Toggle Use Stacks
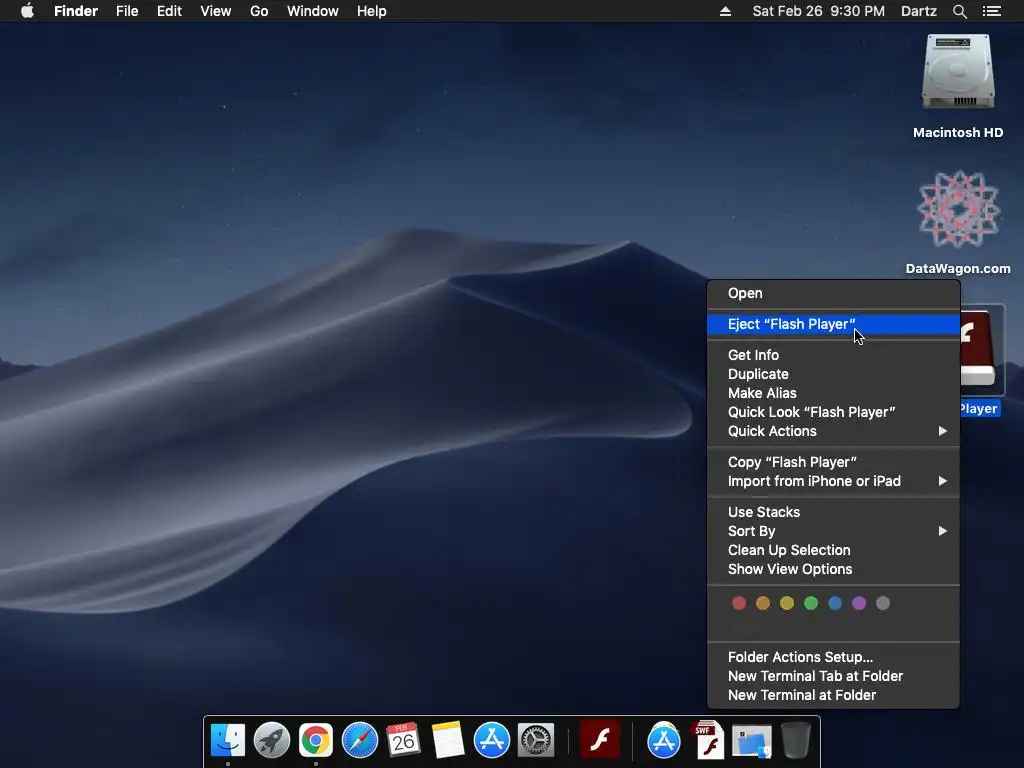The image size is (1024, 768). click(x=833, y=512)
